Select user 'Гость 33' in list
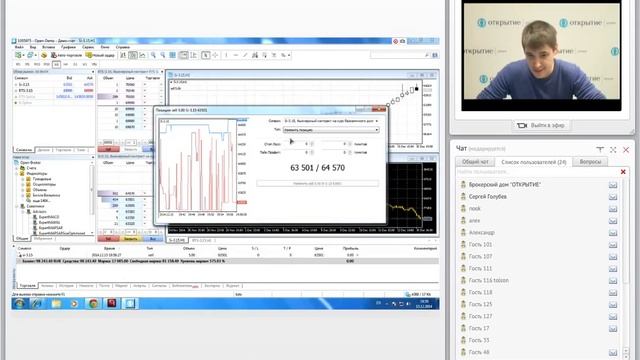Screen dimensions: 640x360 479,340
